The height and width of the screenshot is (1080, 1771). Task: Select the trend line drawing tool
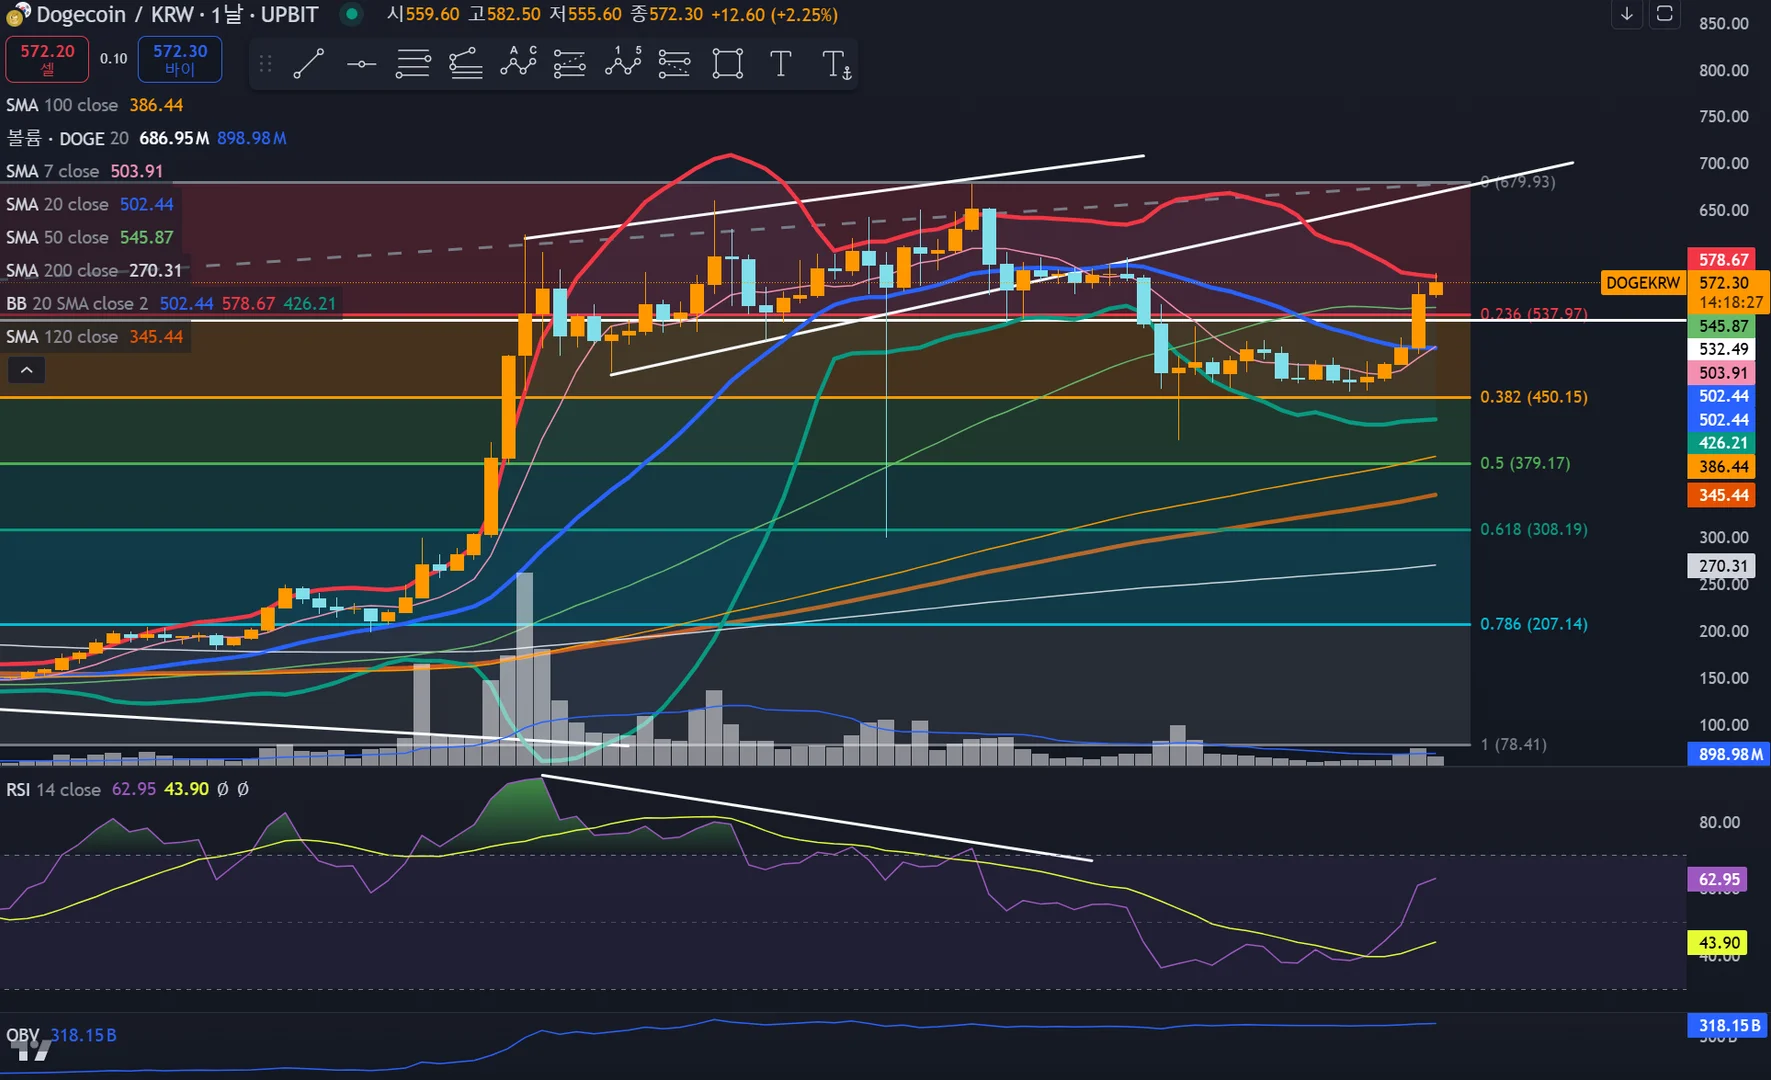308,64
